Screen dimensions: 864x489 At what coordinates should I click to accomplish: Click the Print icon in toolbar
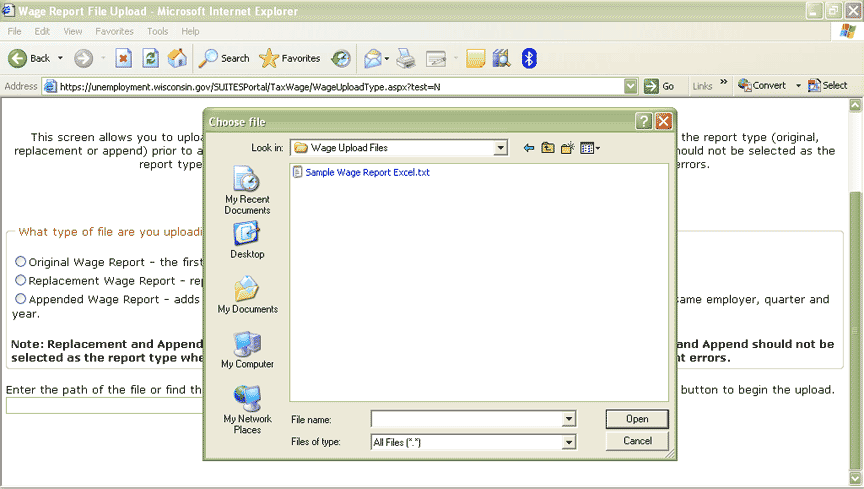coord(405,58)
